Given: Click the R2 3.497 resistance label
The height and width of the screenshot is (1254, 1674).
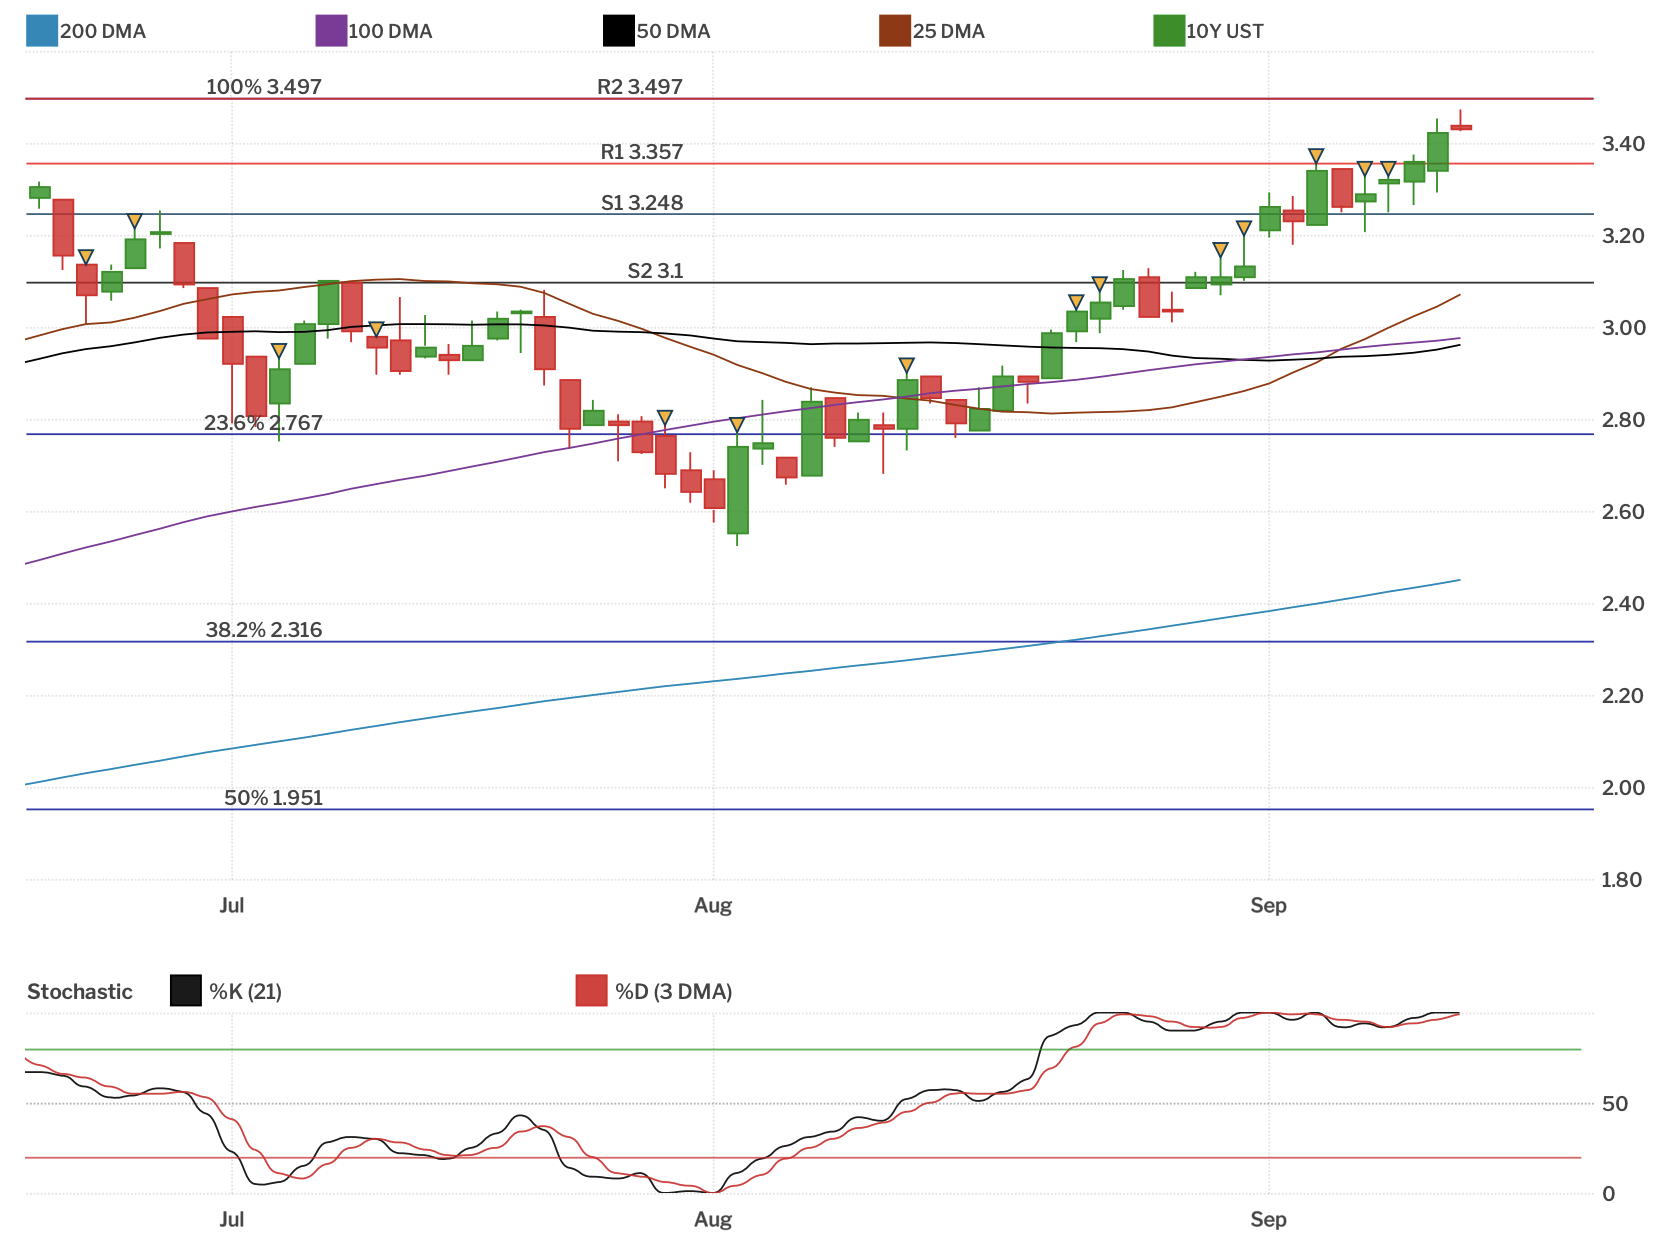Looking at the screenshot, I should [640, 87].
